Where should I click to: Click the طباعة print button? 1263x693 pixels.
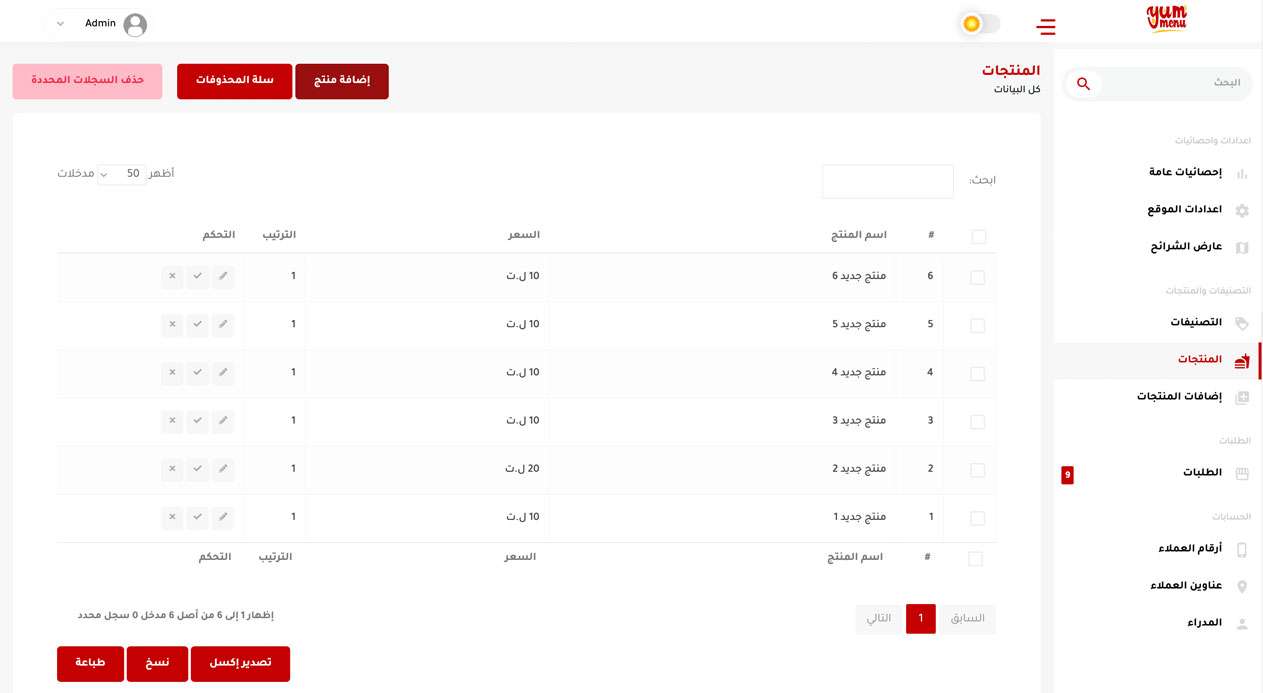pos(90,664)
